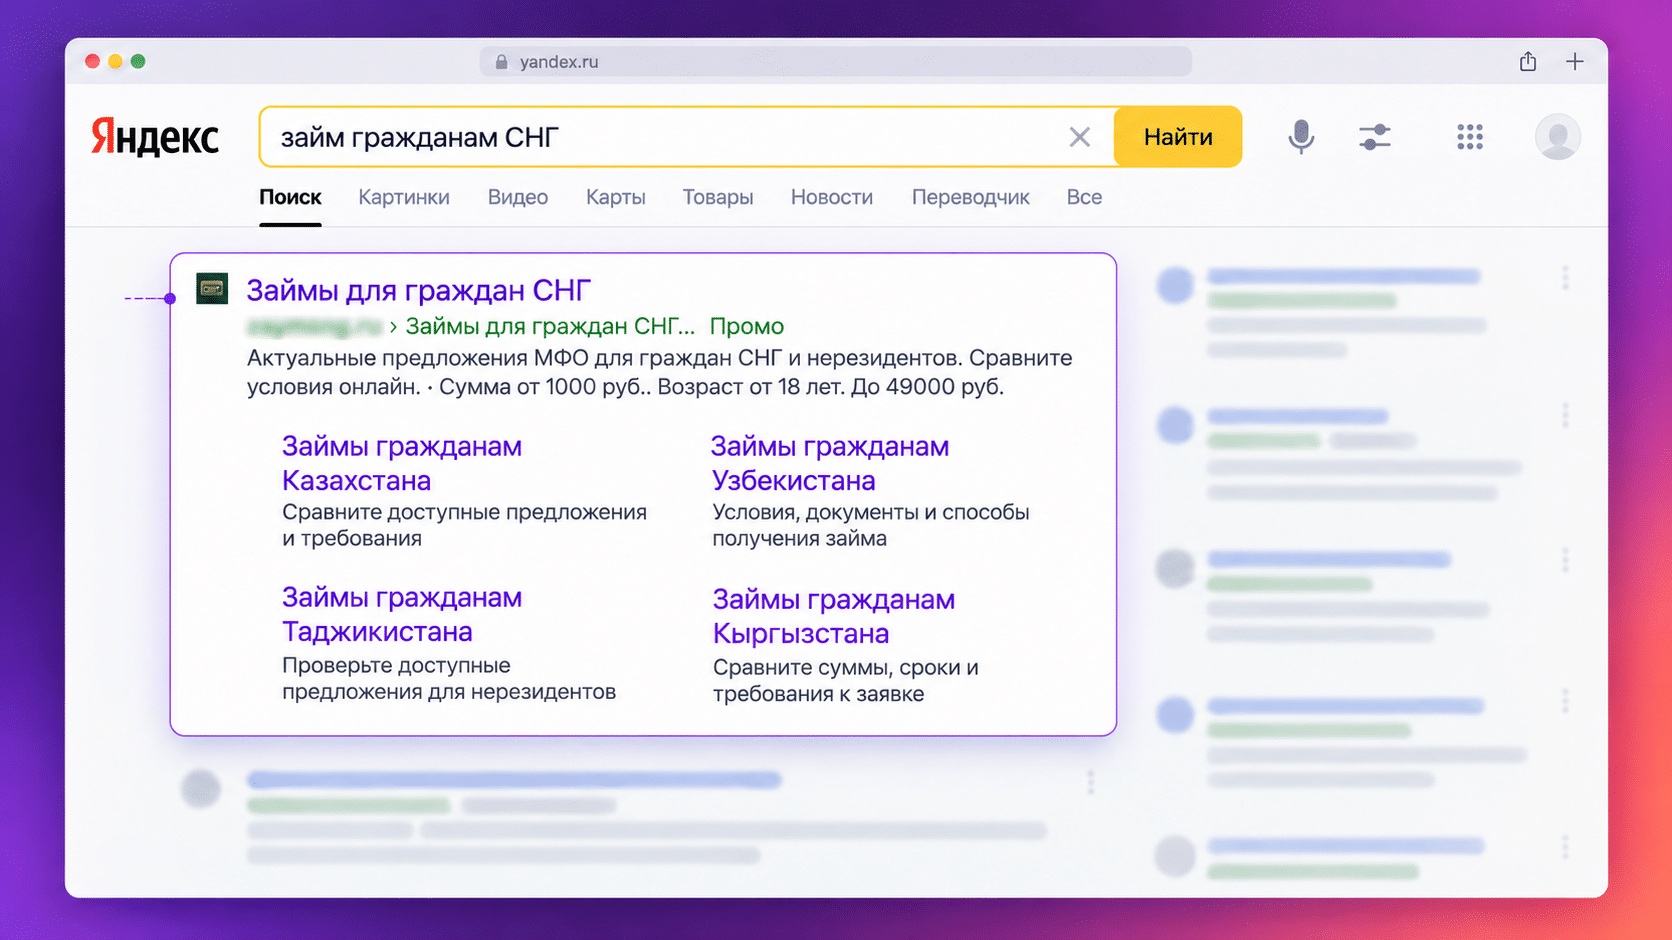Viewport: 1672px width, 940px height.
Task: Go to the Новости tab
Action: tap(832, 198)
